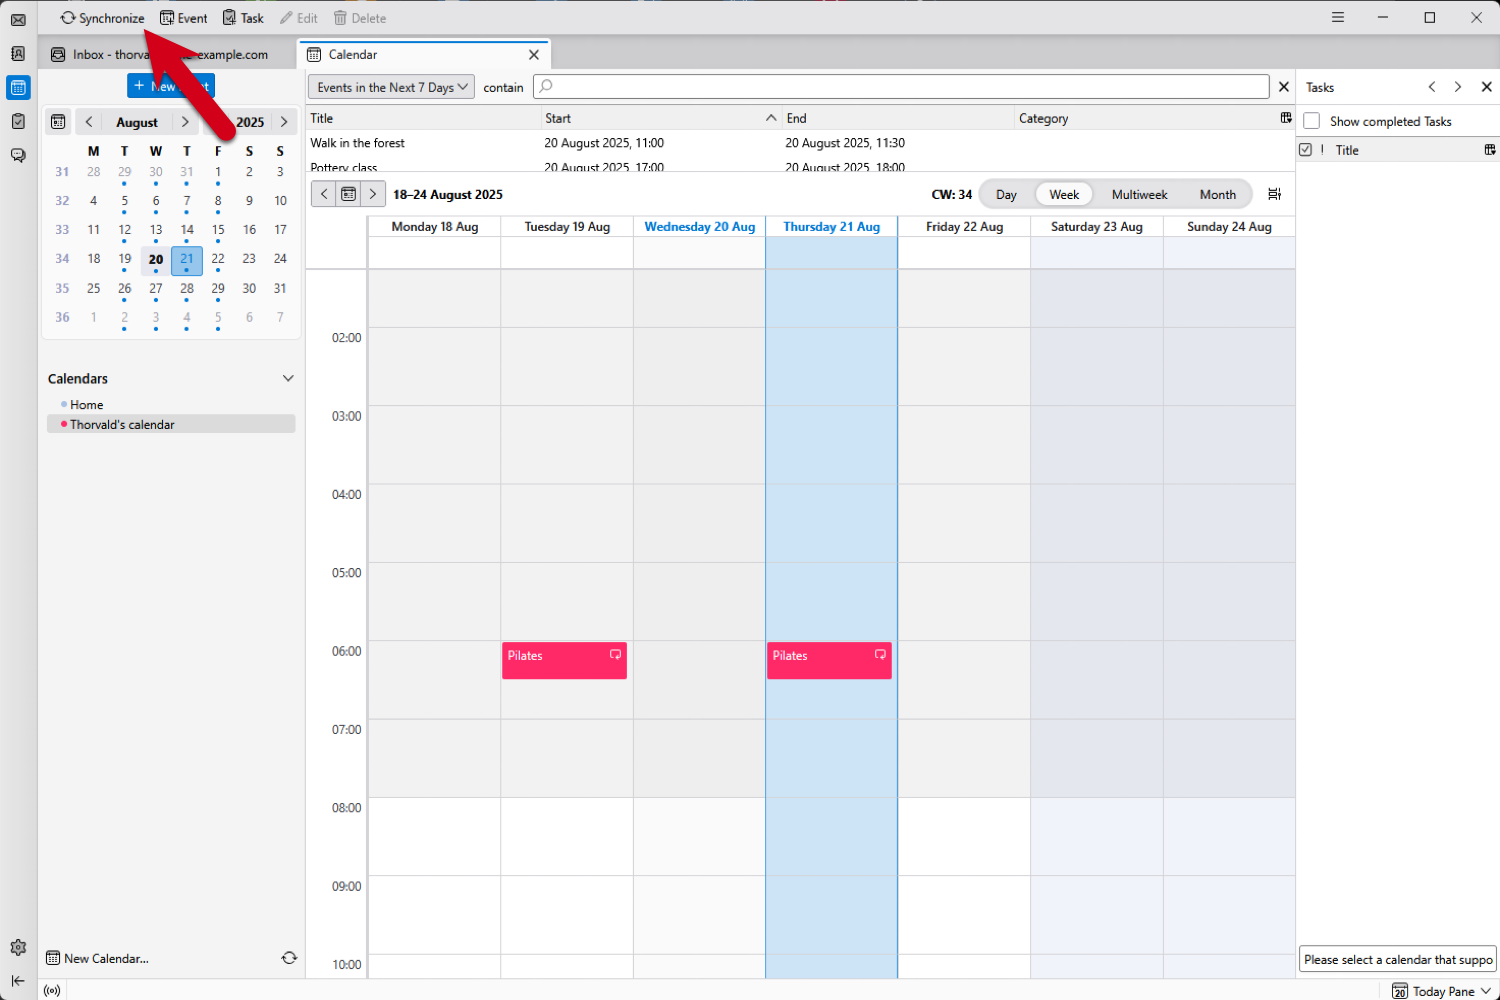The width and height of the screenshot is (1500, 1000).
Task: Select the Calendar icon in the sidebar
Action: click(17, 88)
